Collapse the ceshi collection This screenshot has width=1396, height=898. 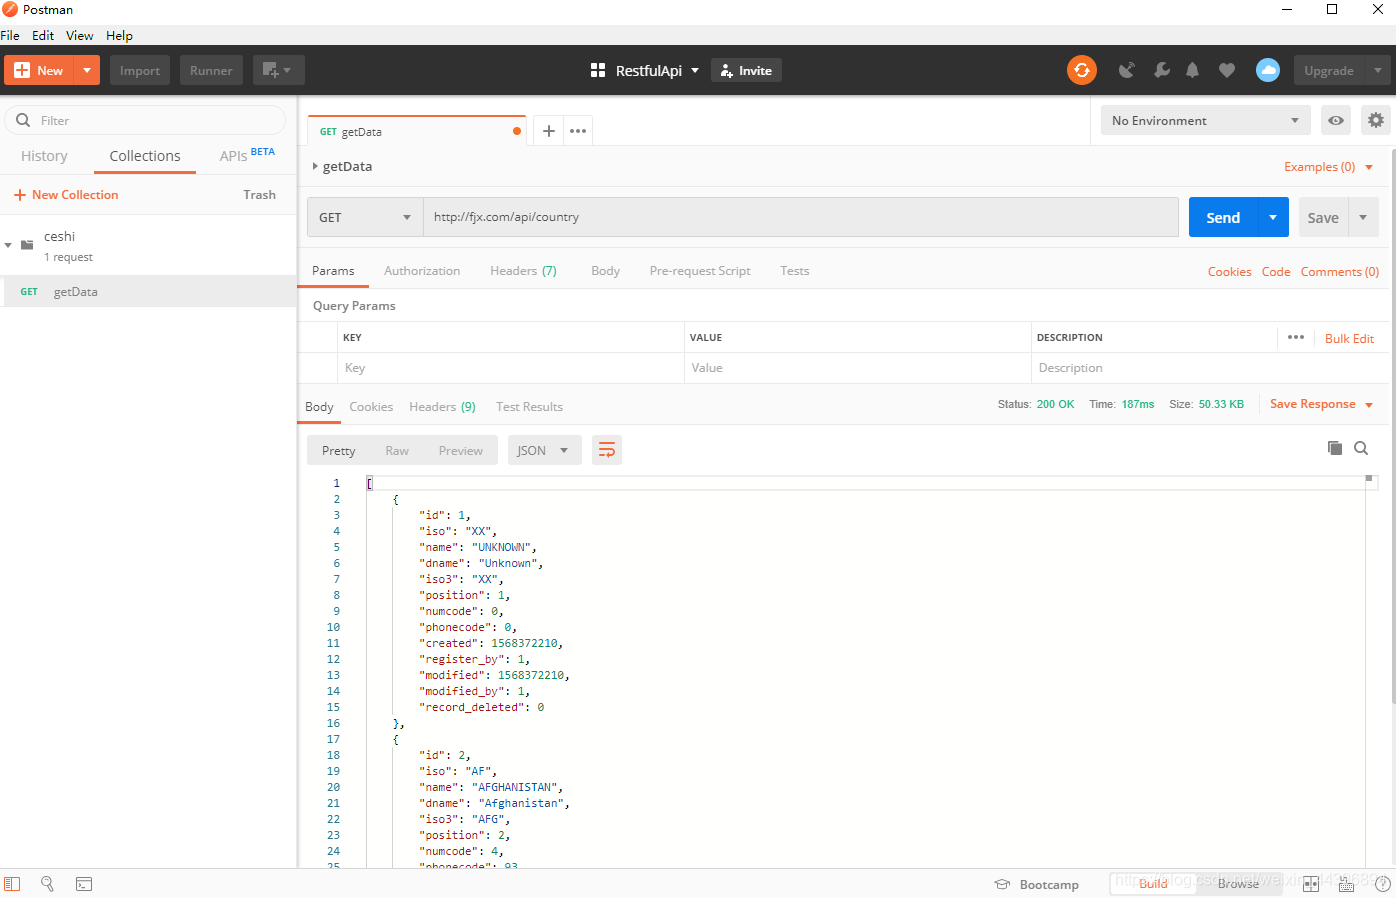8,245
